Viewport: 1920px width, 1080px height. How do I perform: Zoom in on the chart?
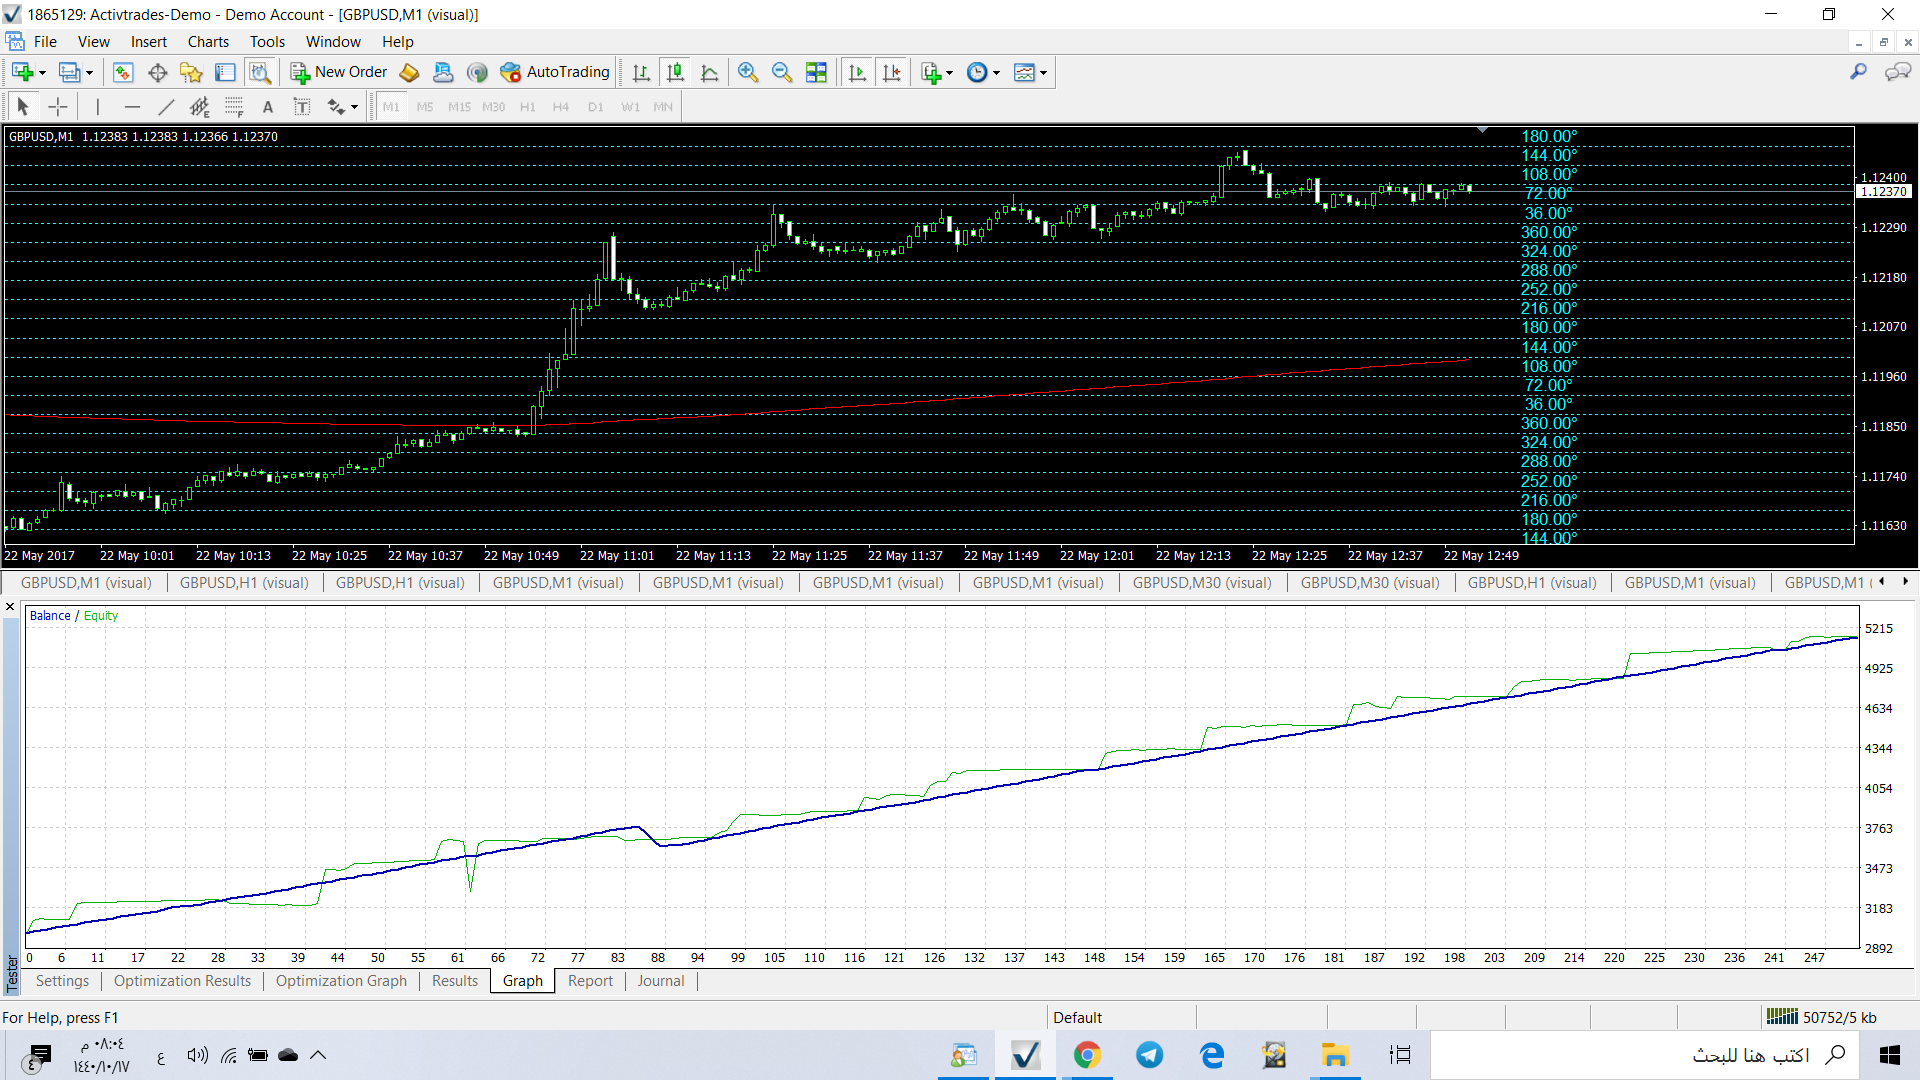point(748,72)
